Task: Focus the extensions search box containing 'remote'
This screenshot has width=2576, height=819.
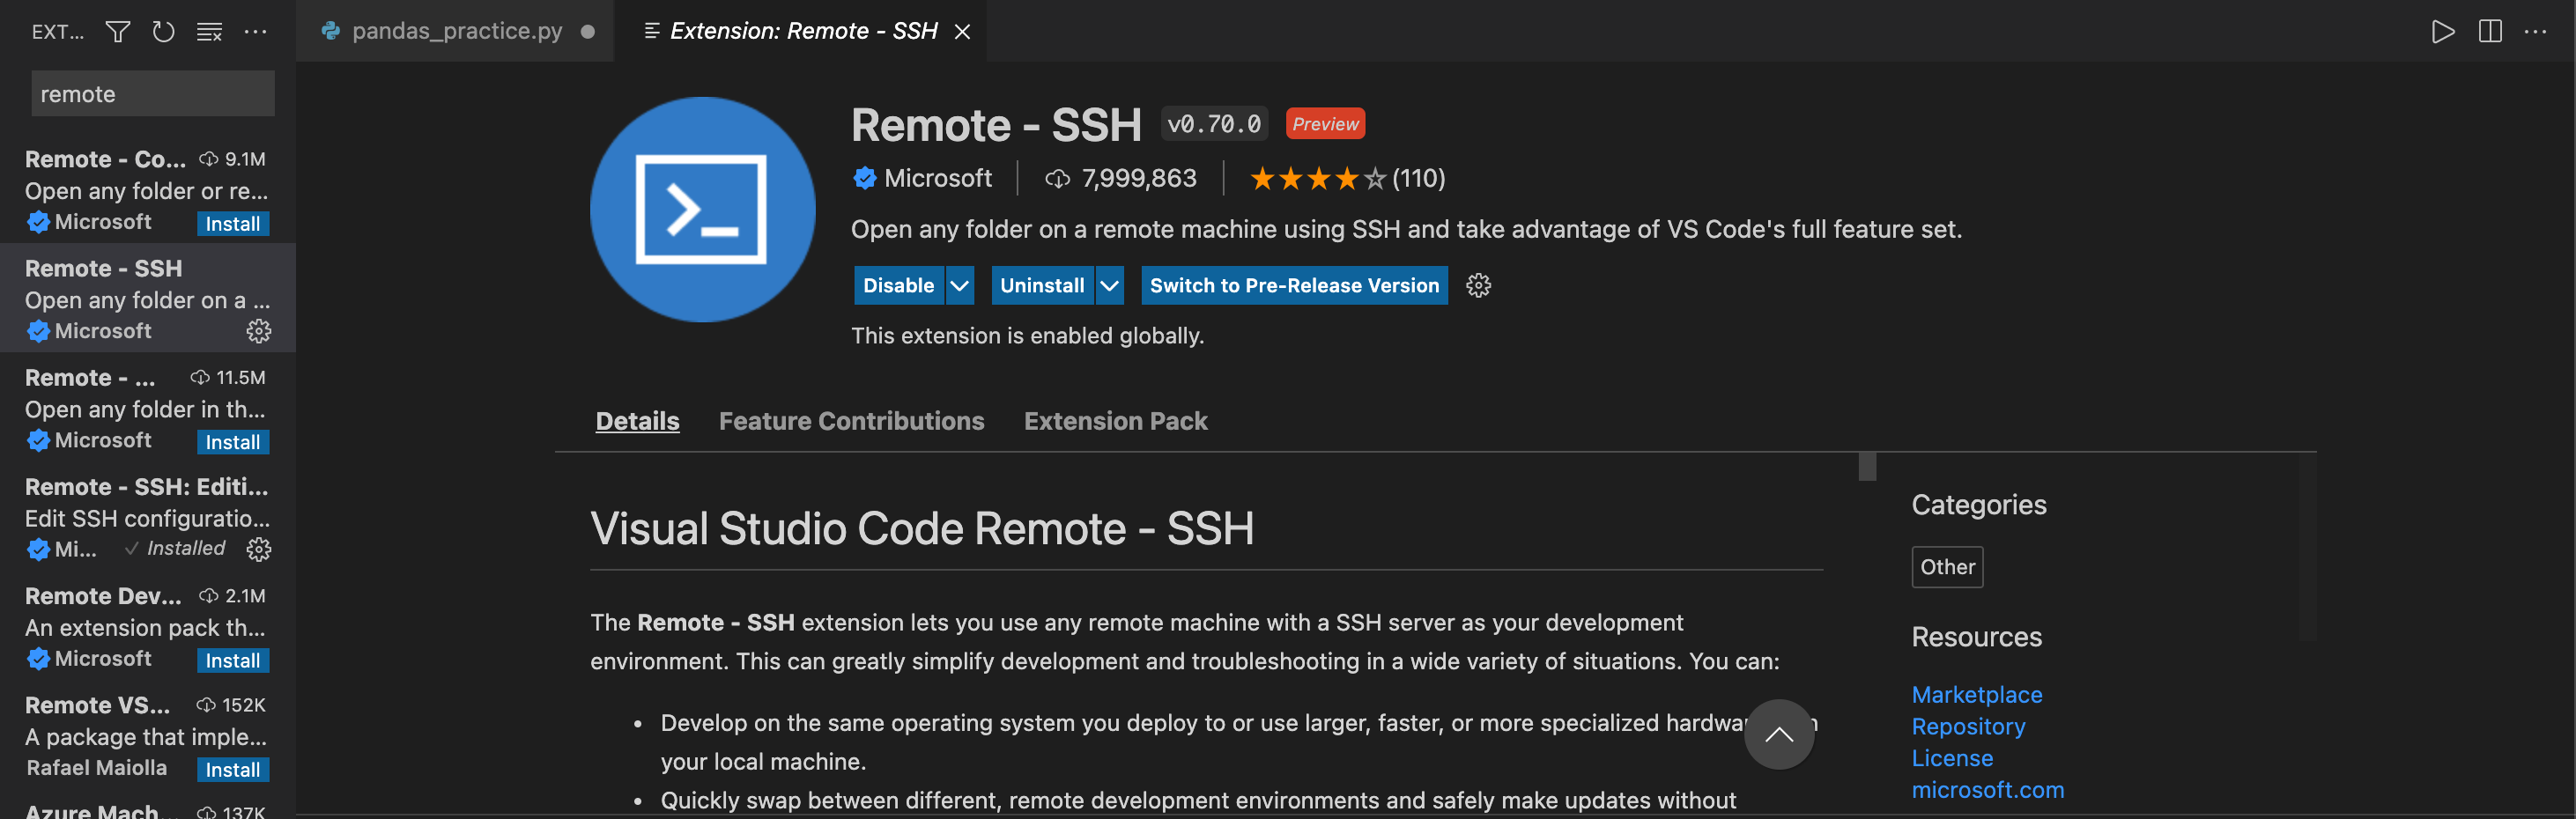Action: tap(153, 94)
